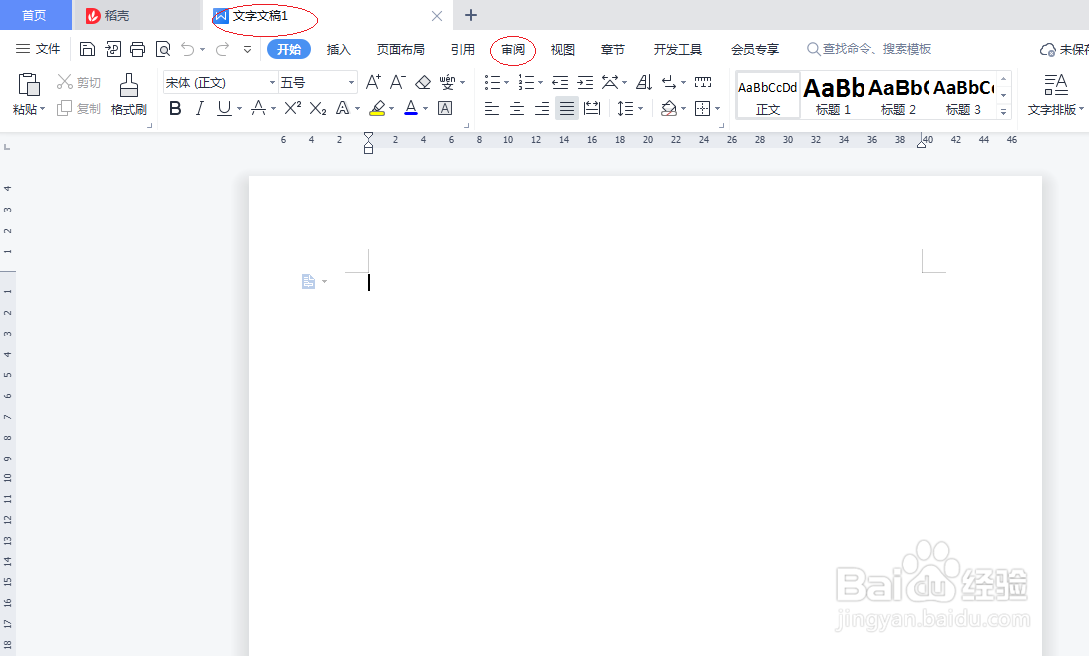Select the Format Painter (格式刷)
This screenshot has height=656, width=1089.
pyautogui.click(x=128, y=94)
